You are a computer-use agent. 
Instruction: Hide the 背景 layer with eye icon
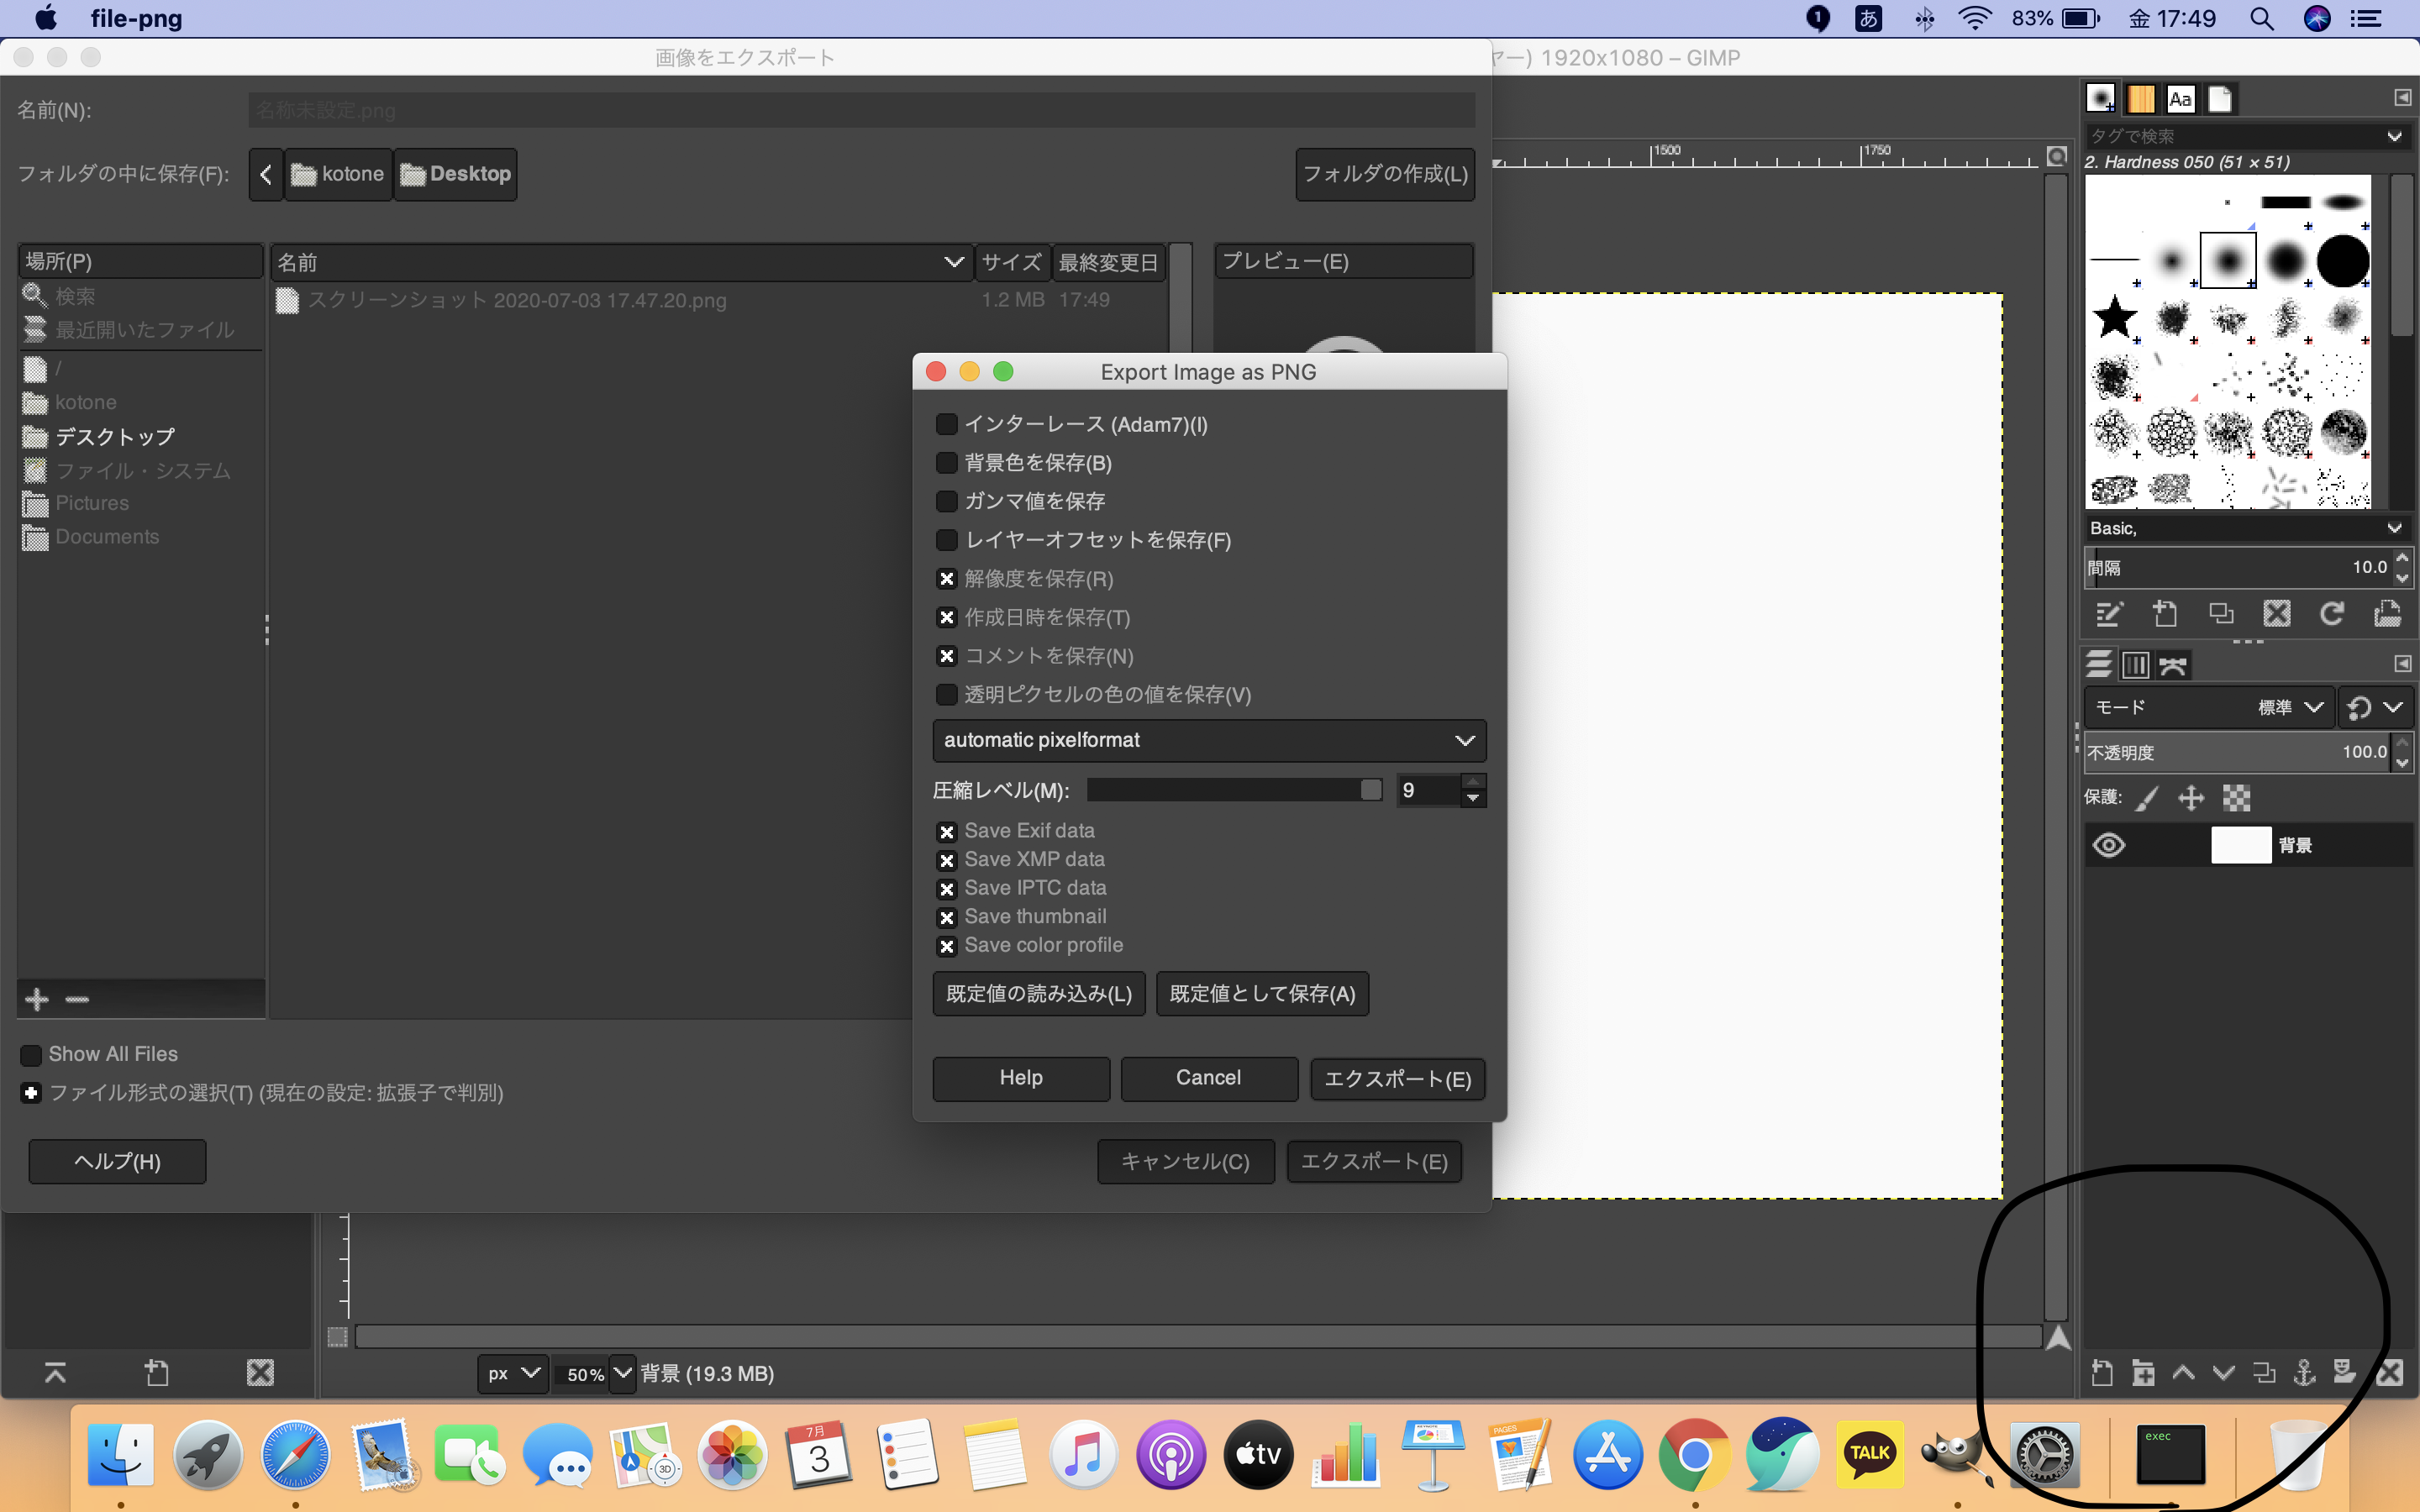coord(2109,845)
